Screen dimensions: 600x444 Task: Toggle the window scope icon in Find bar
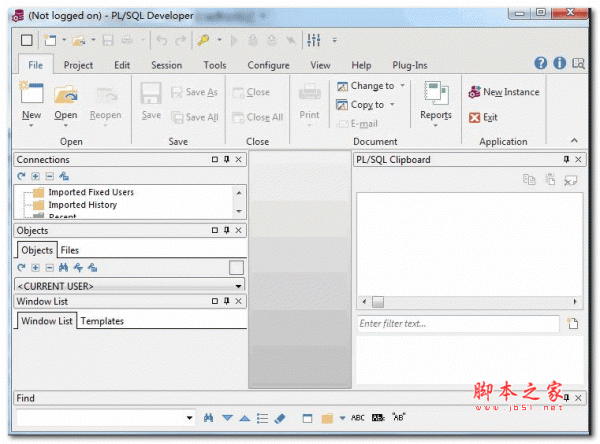307,418
